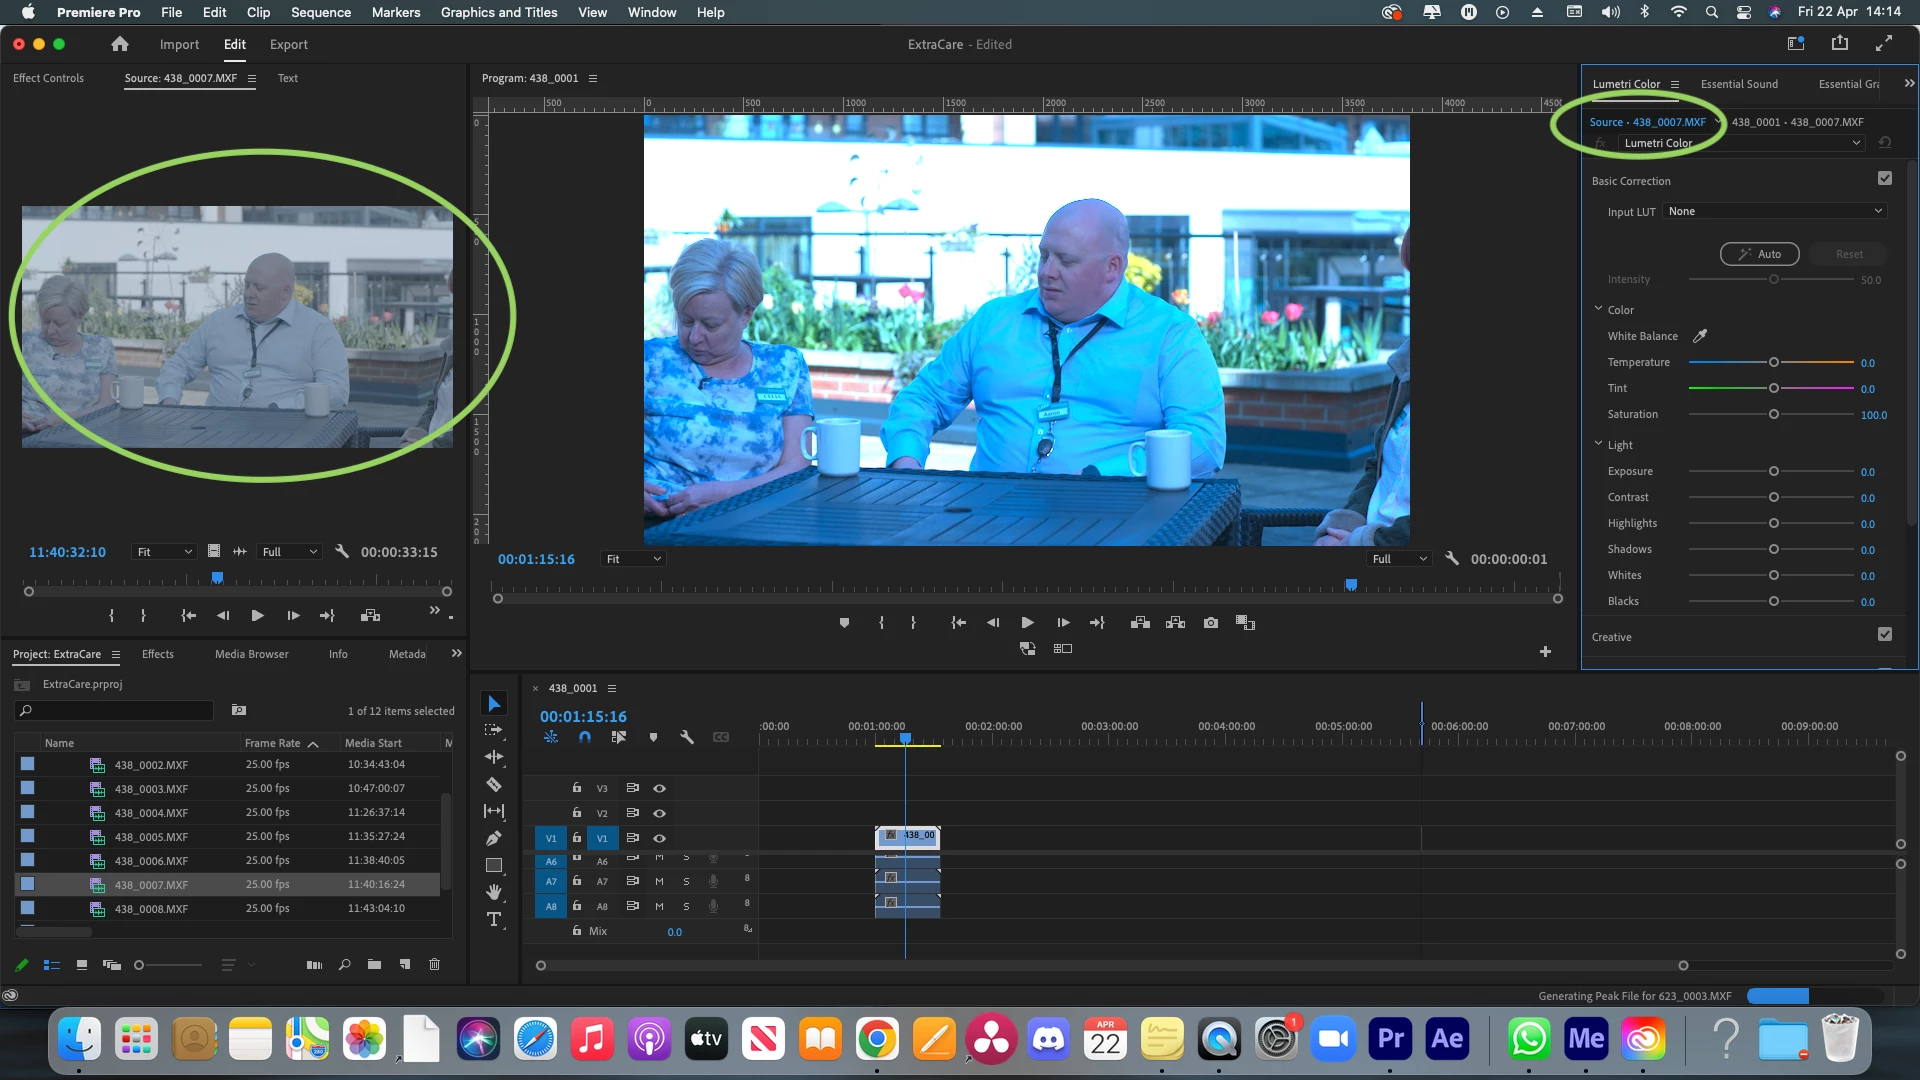The width and height of the screenshot is (1920, 1080).
Task: Toggle Snap in Timeline magnet icon
Action: coord(585,738)
